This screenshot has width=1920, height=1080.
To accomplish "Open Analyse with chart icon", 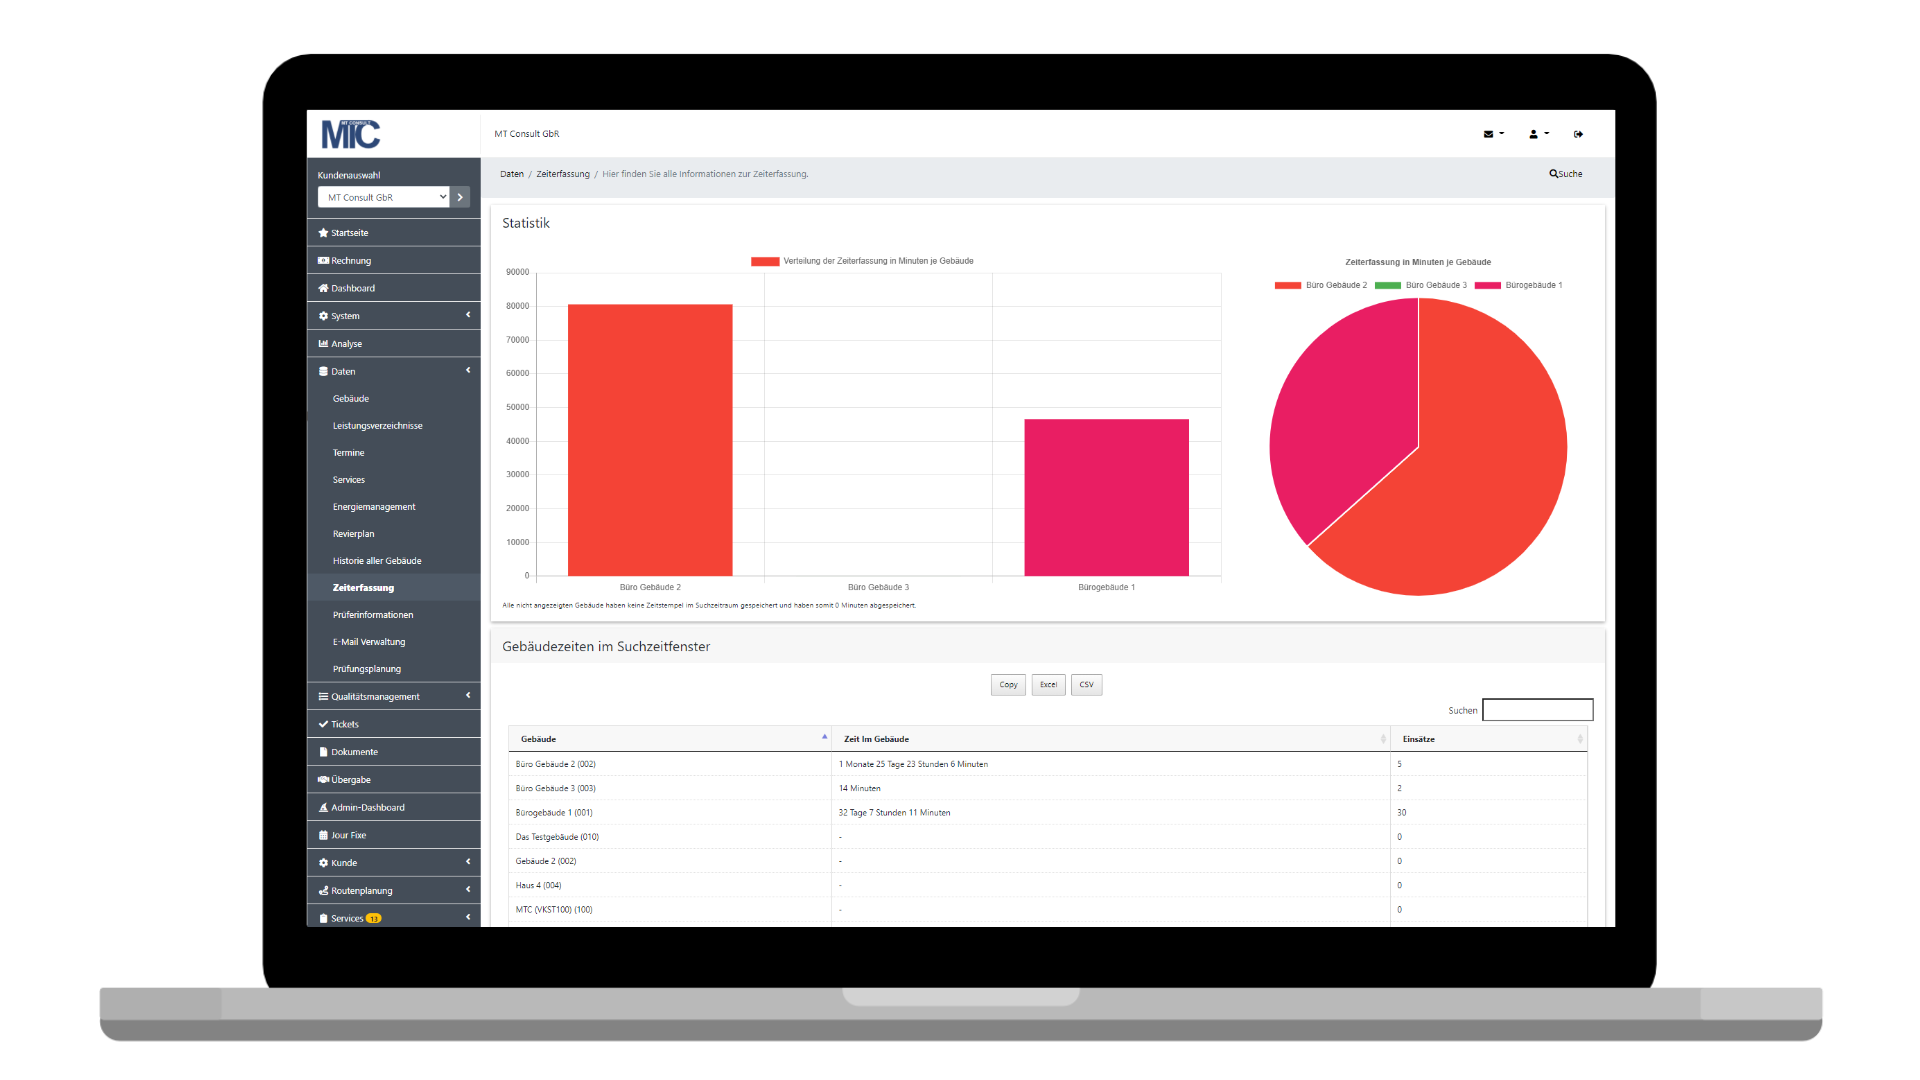I will click(346, 344).
